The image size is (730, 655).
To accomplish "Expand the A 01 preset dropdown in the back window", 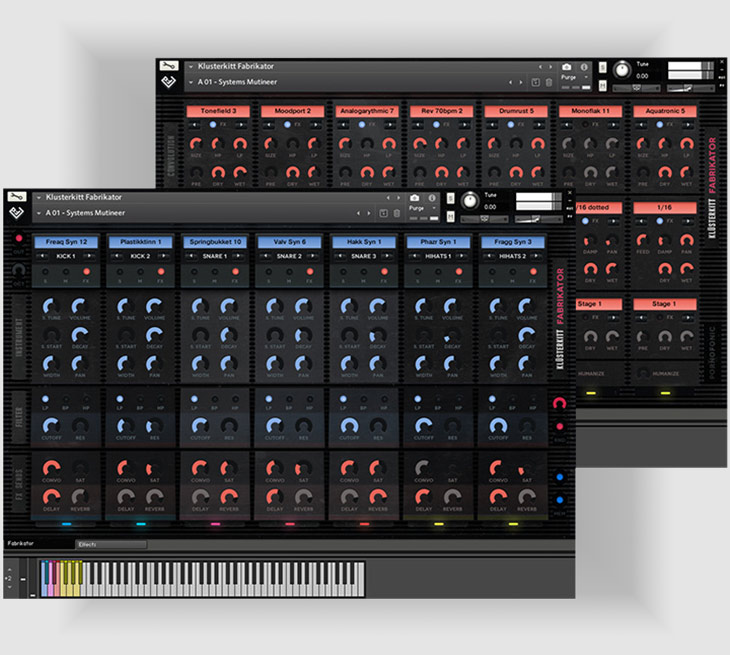I will 191,82.
